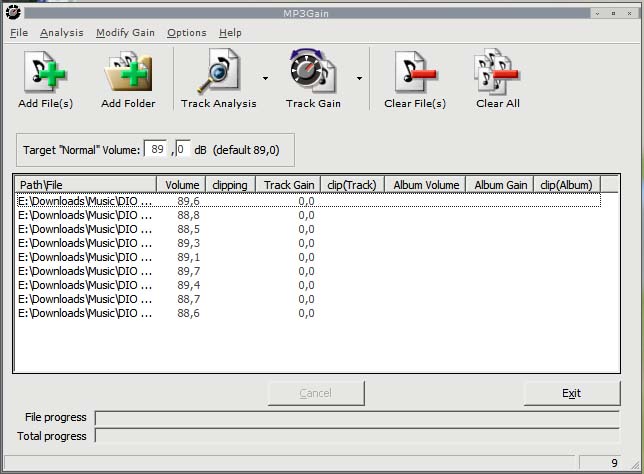This screenshot has height=474, width=644.
Task: Open the File menu
Action: 19,33
